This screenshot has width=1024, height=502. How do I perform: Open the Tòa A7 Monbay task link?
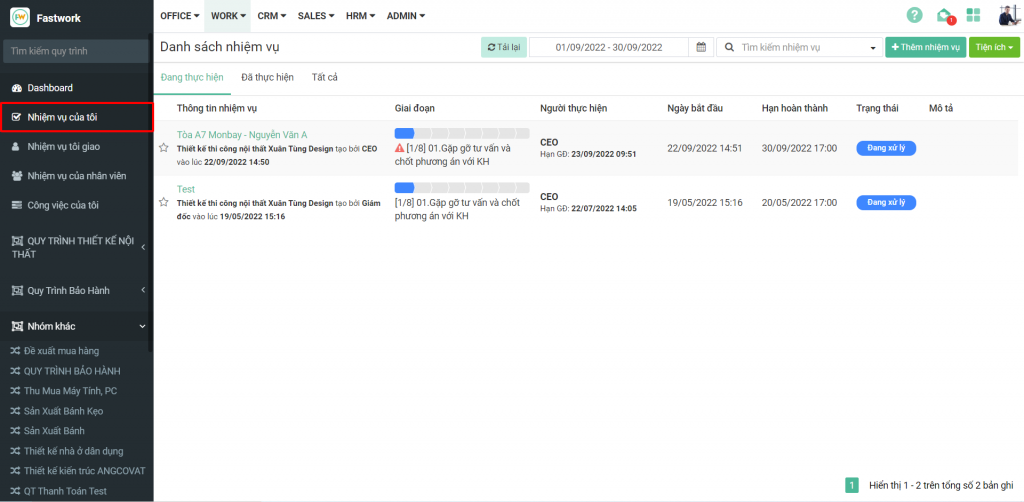click(242, 135)
